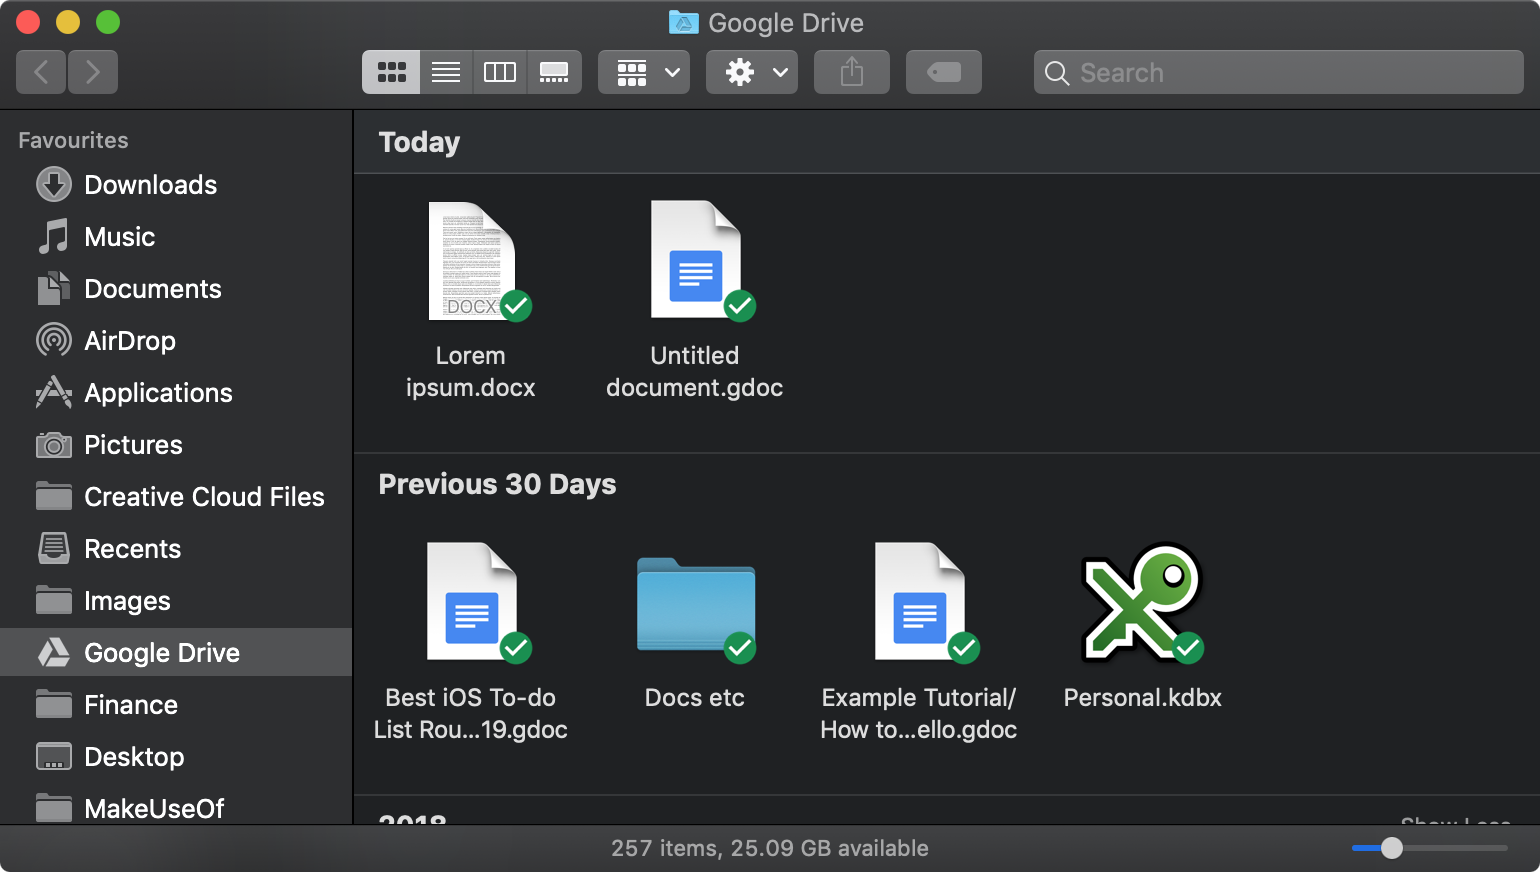This screenshot has width=1540, height=872.
Task: Open Documents in the sidebar
Action: pos(176,289)
